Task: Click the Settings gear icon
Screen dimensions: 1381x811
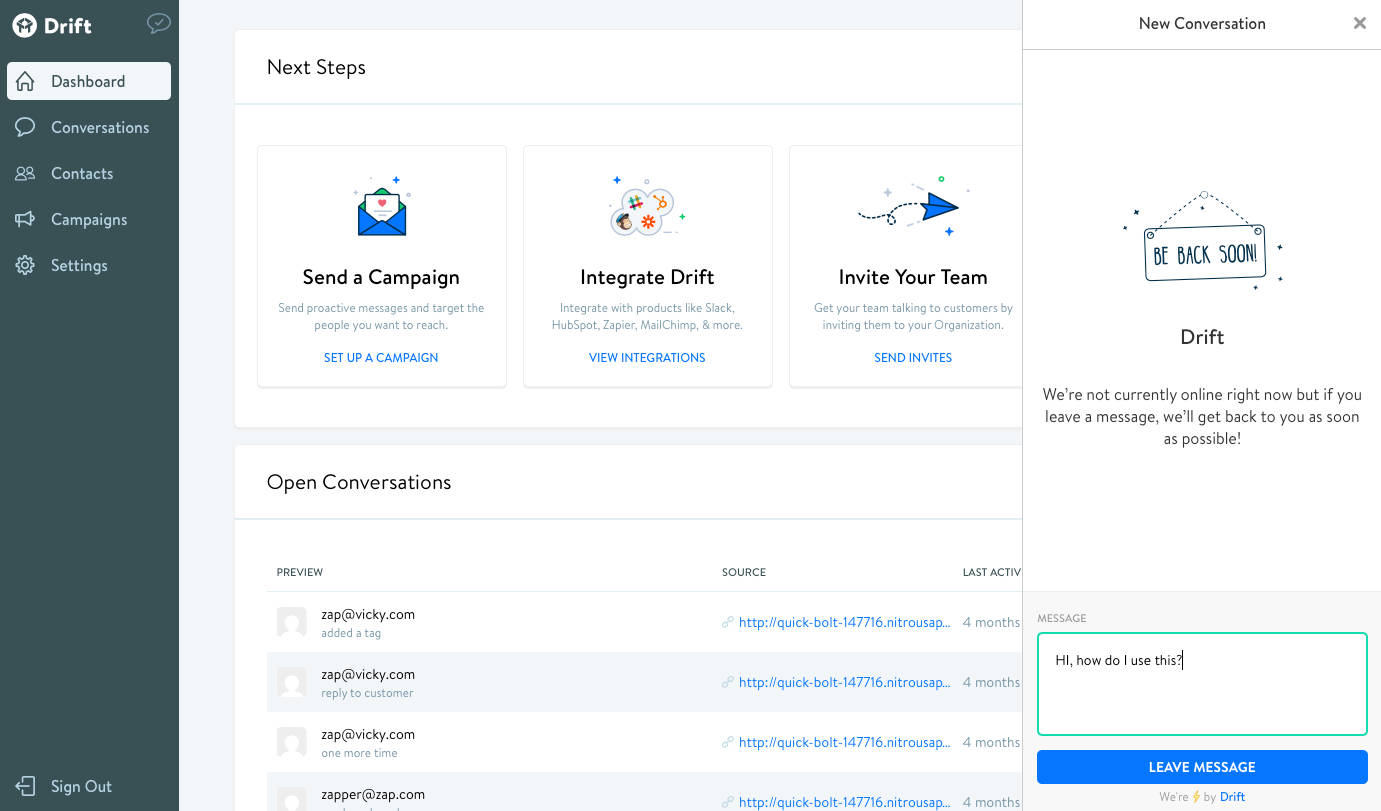Action: (x=26, y=266)
